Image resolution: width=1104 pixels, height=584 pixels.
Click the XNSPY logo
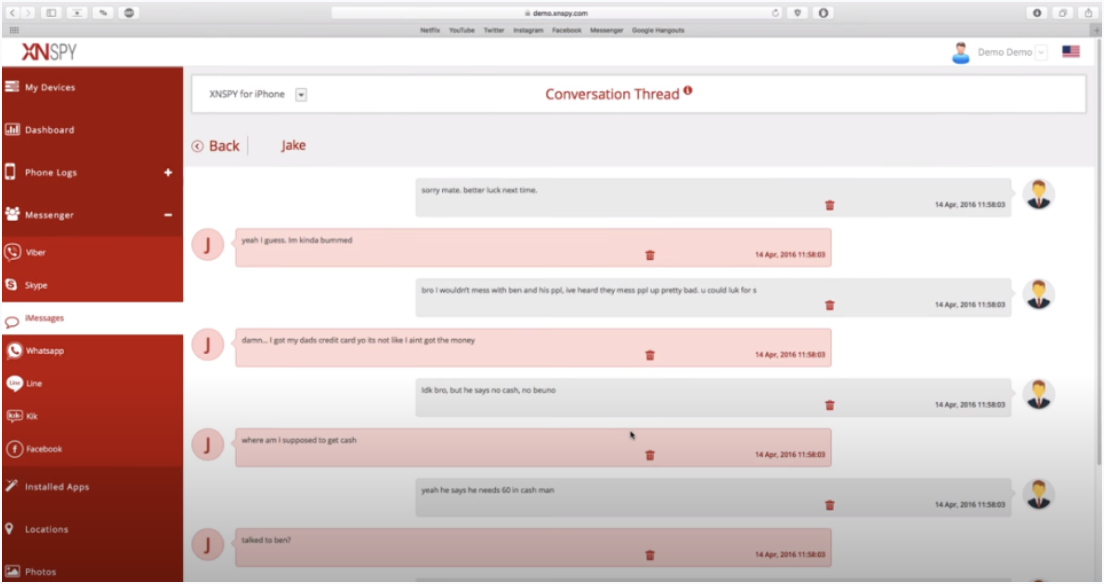(49, 52)
